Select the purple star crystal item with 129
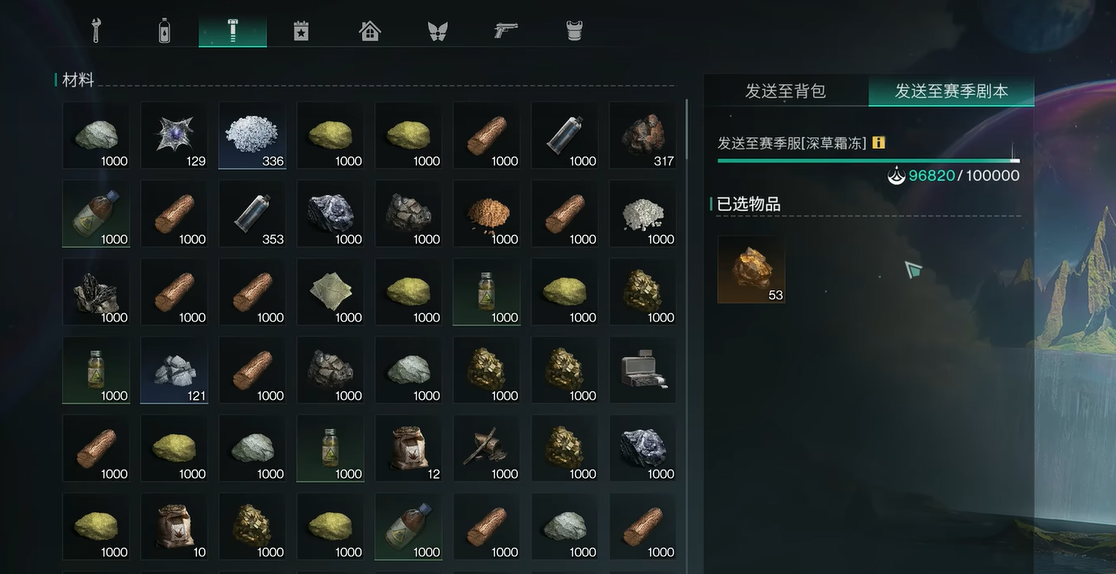This screenshot has width=1116, height=574. click(174, 135)
